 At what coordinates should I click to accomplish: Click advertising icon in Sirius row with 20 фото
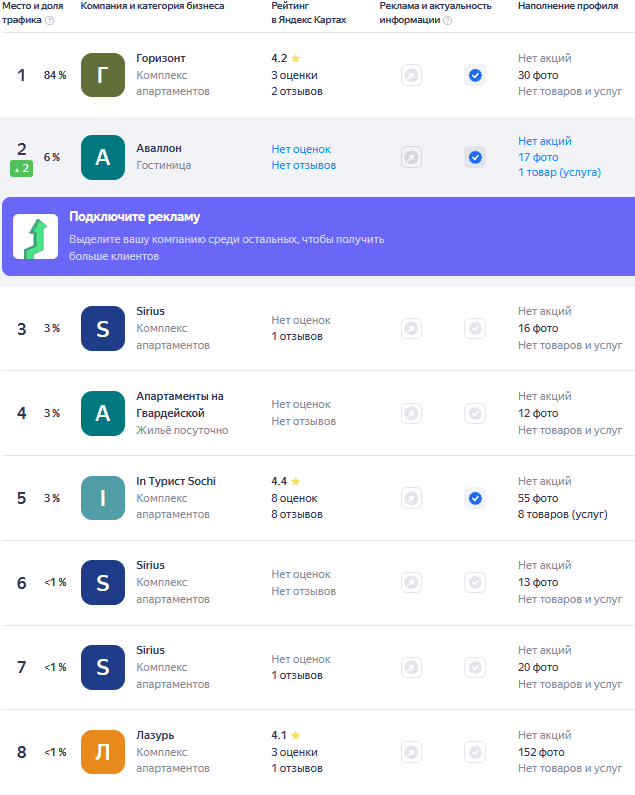[x=411, y=667]
